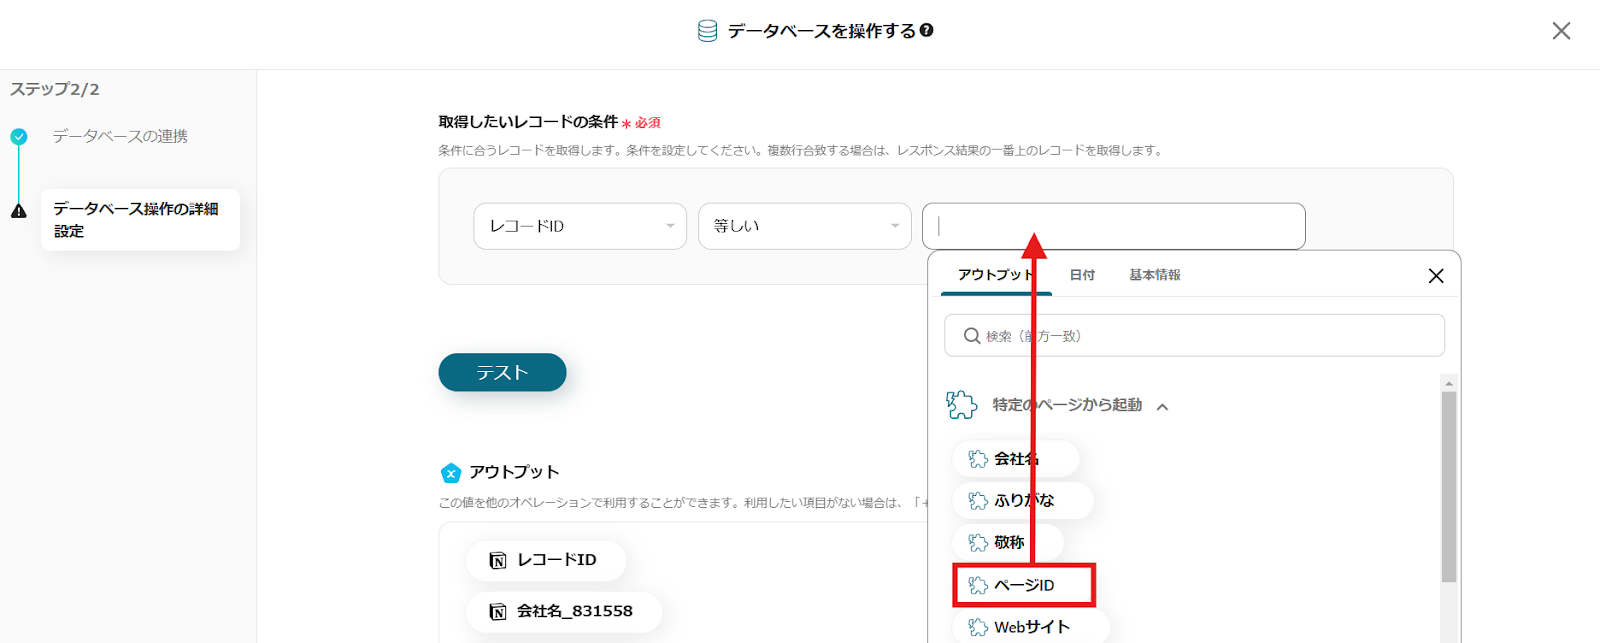The image size is (1600, 643).
Task: Click the database icon in header
Action: click(x=707, y=31)
